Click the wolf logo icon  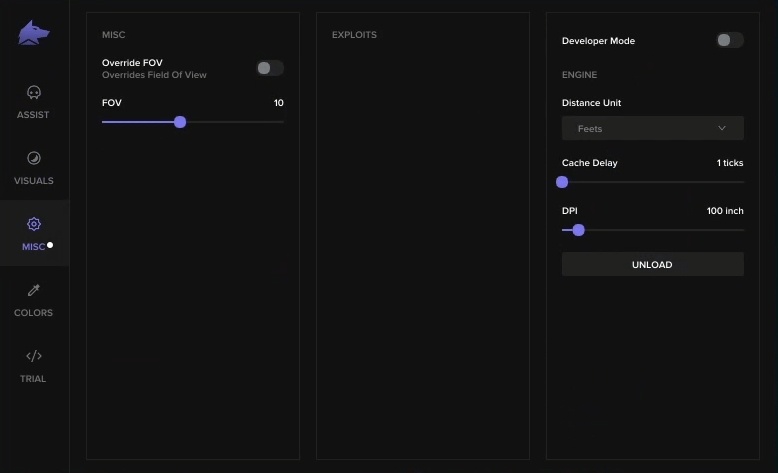(x=34, y=33)
